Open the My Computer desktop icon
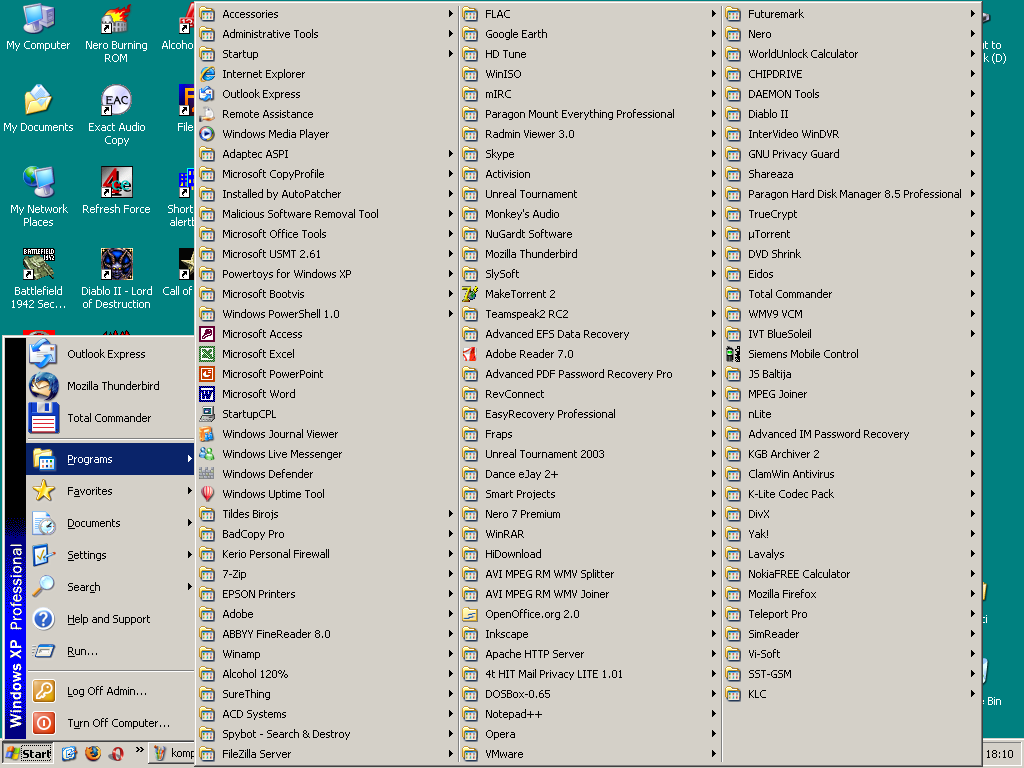The height and width of the screenshot is (768, 1024). [38, 27]
